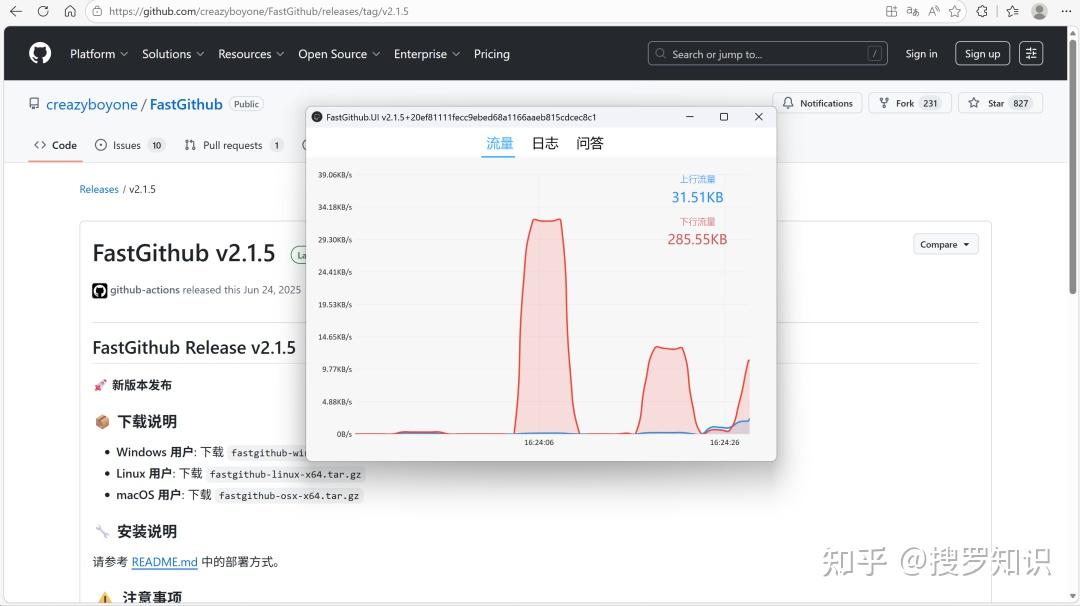Viewport: 1080px width, 606px height.
Task: Expand the Open Source menu
Action: coord(339,54)
